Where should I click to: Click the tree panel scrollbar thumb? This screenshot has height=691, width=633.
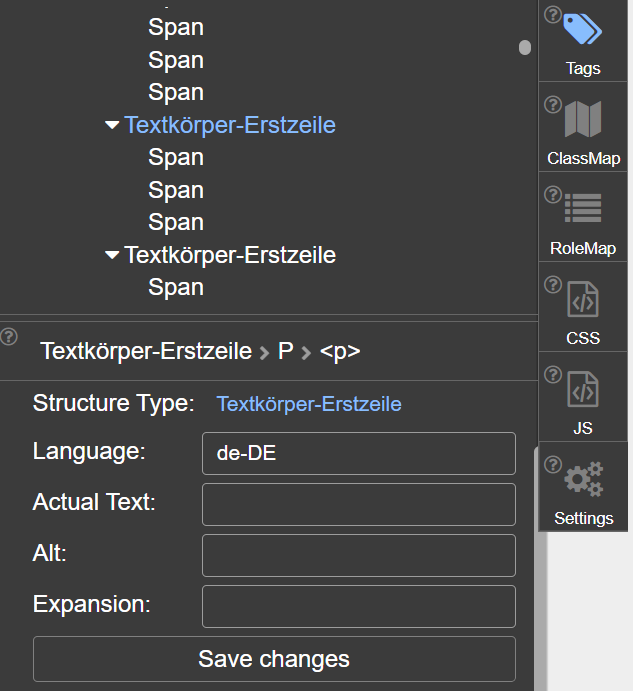tap(525, 48)
